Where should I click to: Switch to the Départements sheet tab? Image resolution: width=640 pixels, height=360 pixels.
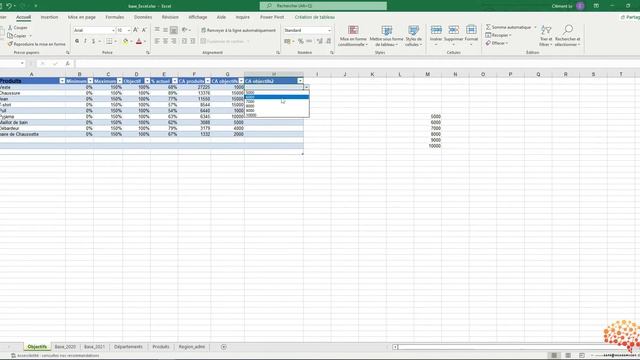click(128, 347)
